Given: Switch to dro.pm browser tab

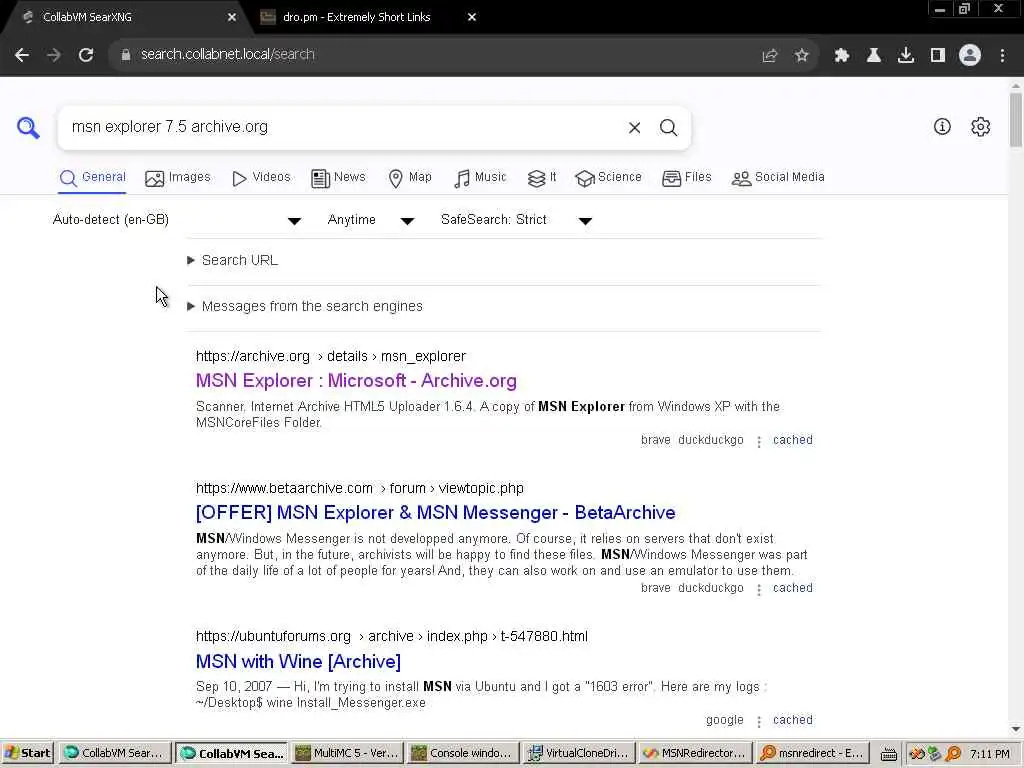Looking at the screenshot, I should pos(356,18).
